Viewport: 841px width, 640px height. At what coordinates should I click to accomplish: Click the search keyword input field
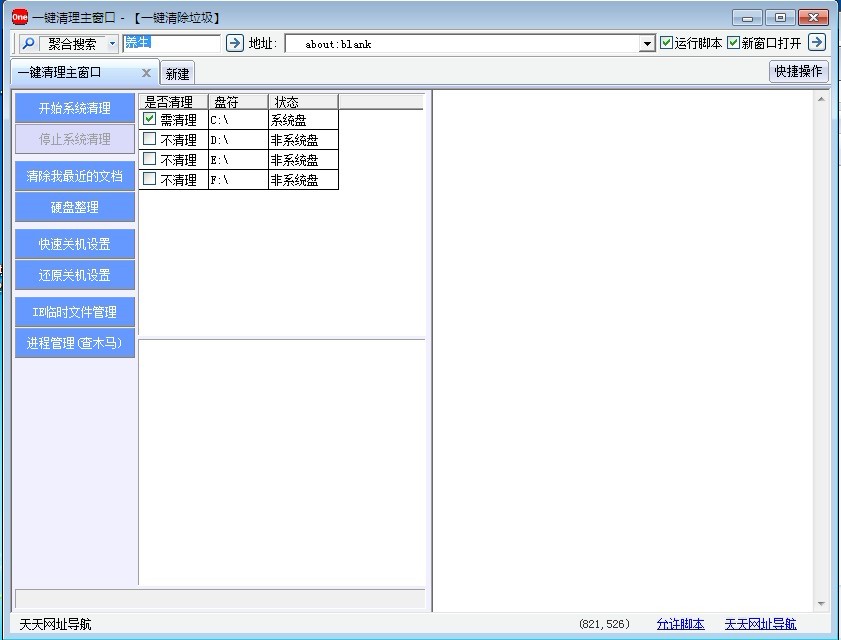coord(171,43)
